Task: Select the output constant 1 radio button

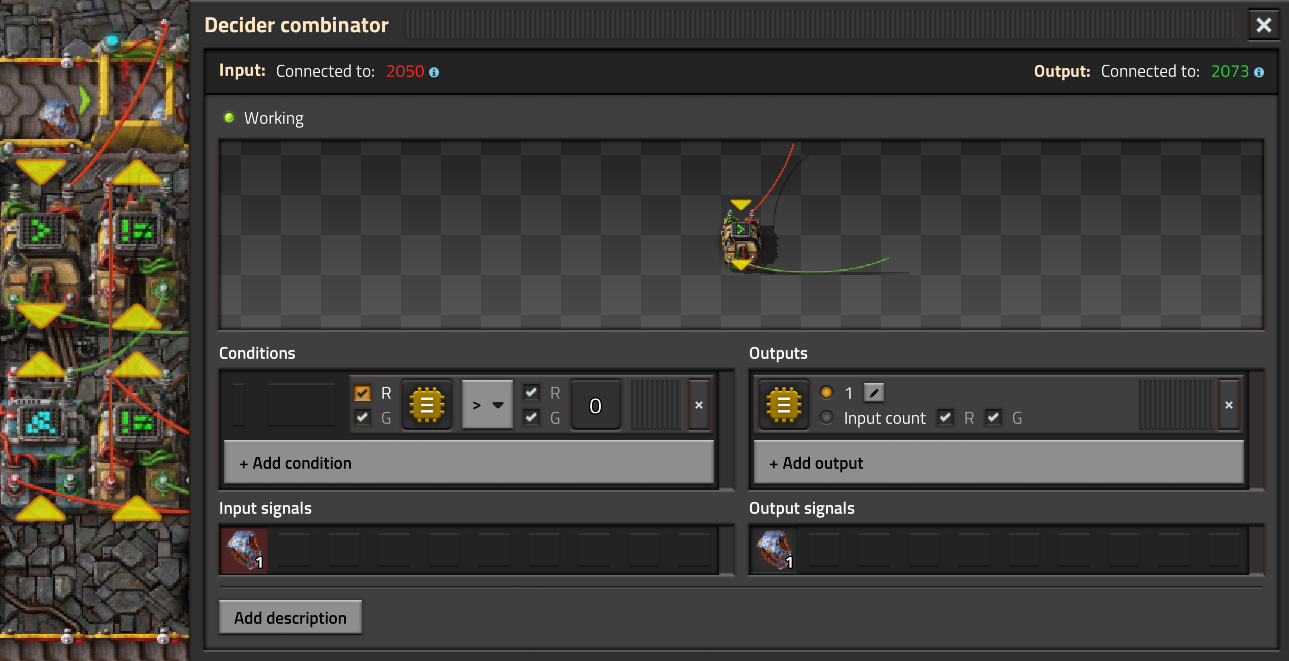Action: (826, 393)
